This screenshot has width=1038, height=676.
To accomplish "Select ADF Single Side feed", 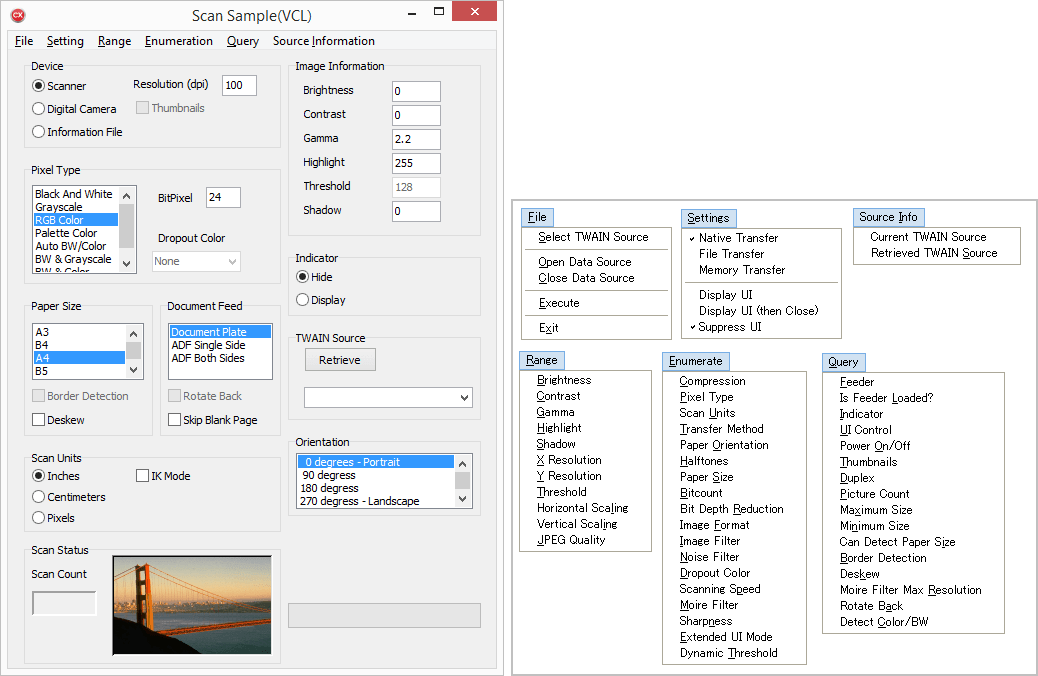I will (x=209, y=345).
